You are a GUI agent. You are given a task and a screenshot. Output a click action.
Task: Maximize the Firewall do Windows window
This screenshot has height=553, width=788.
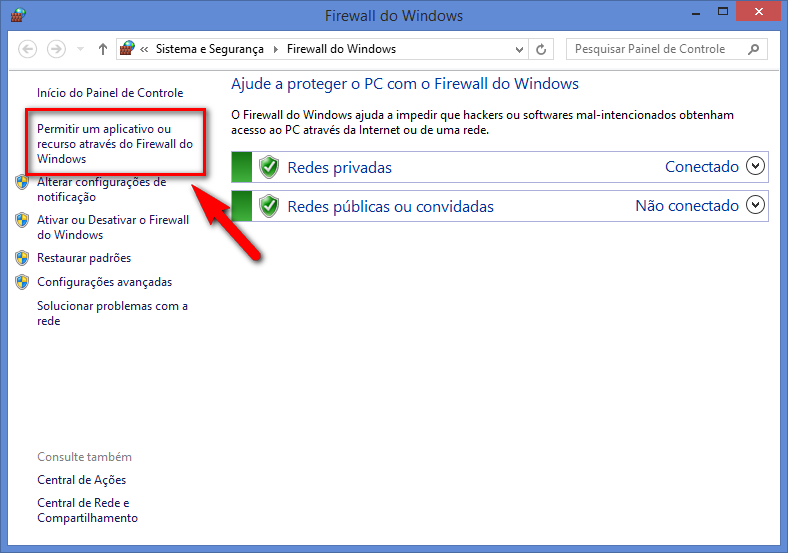[723, 12]
